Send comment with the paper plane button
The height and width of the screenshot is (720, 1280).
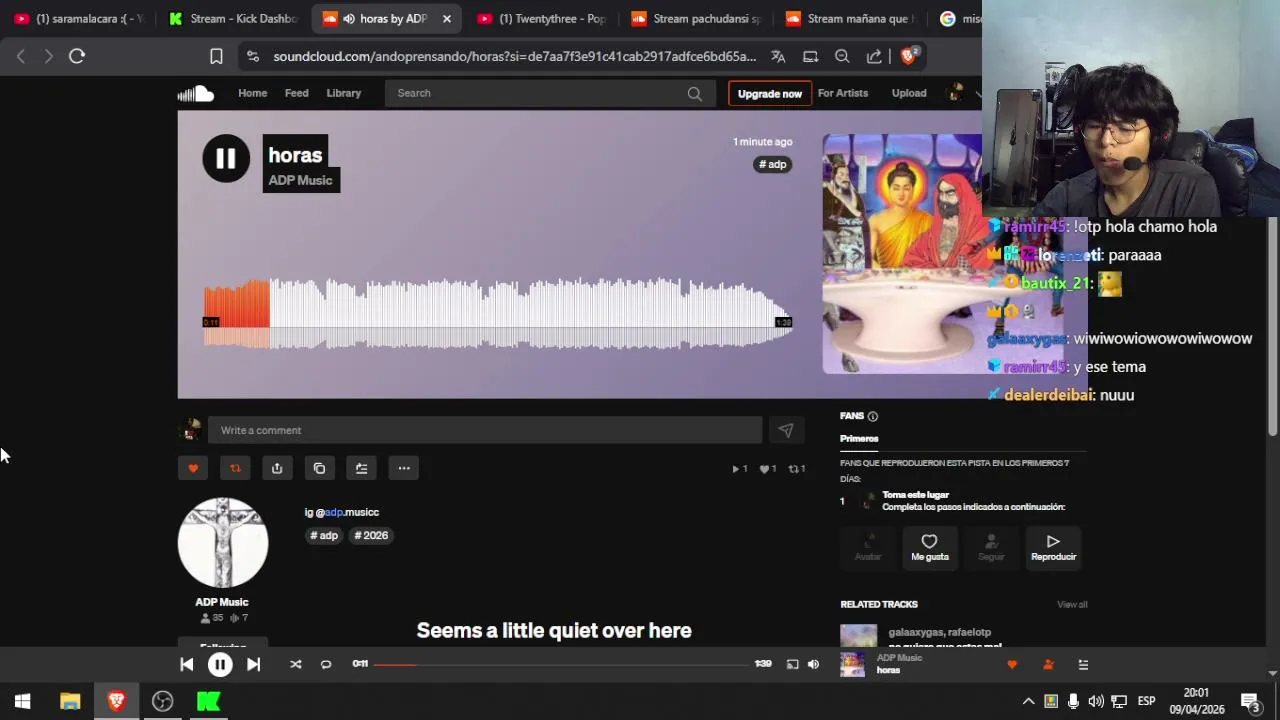pyautogui.click(x=786, y=430)
